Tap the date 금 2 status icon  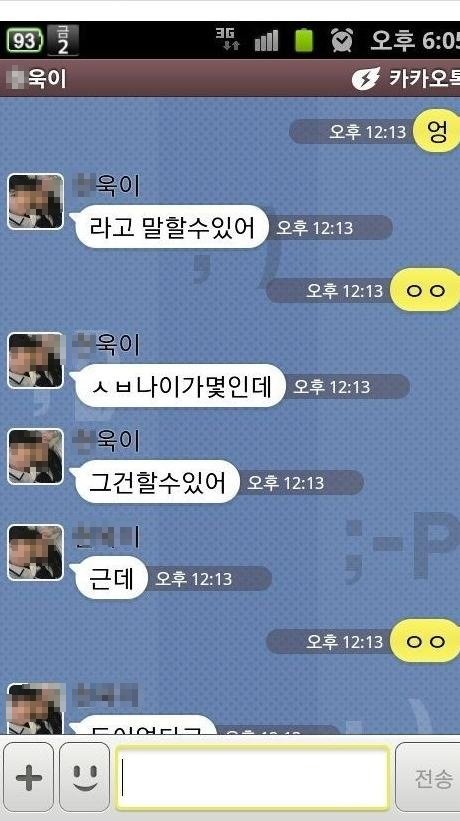tap(63, 40)
